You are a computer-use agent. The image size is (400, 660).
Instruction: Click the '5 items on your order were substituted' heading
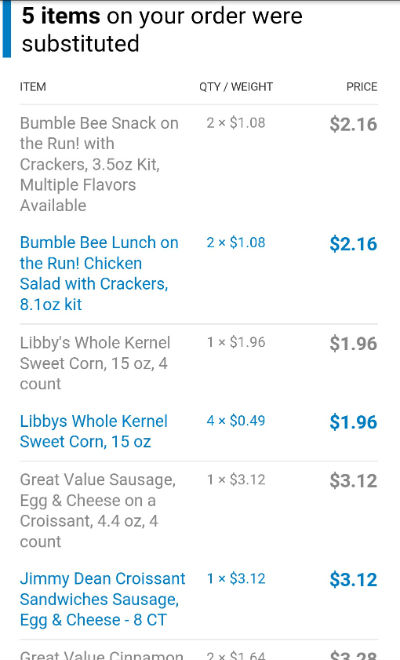(162, 29)
